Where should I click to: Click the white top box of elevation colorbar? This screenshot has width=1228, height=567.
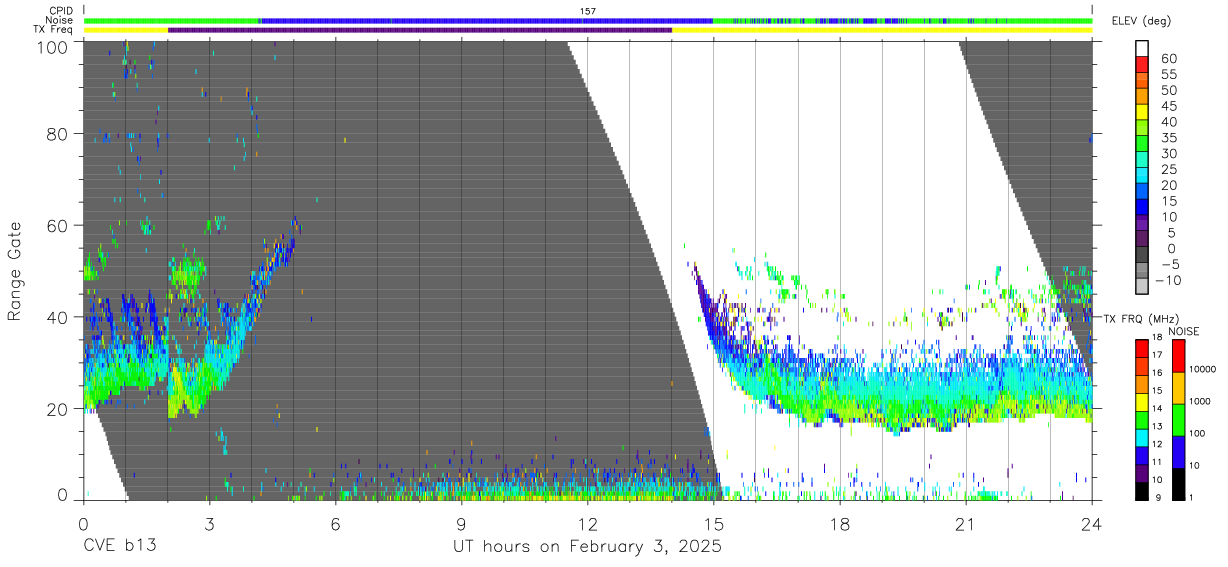(x=1142, y=48)
